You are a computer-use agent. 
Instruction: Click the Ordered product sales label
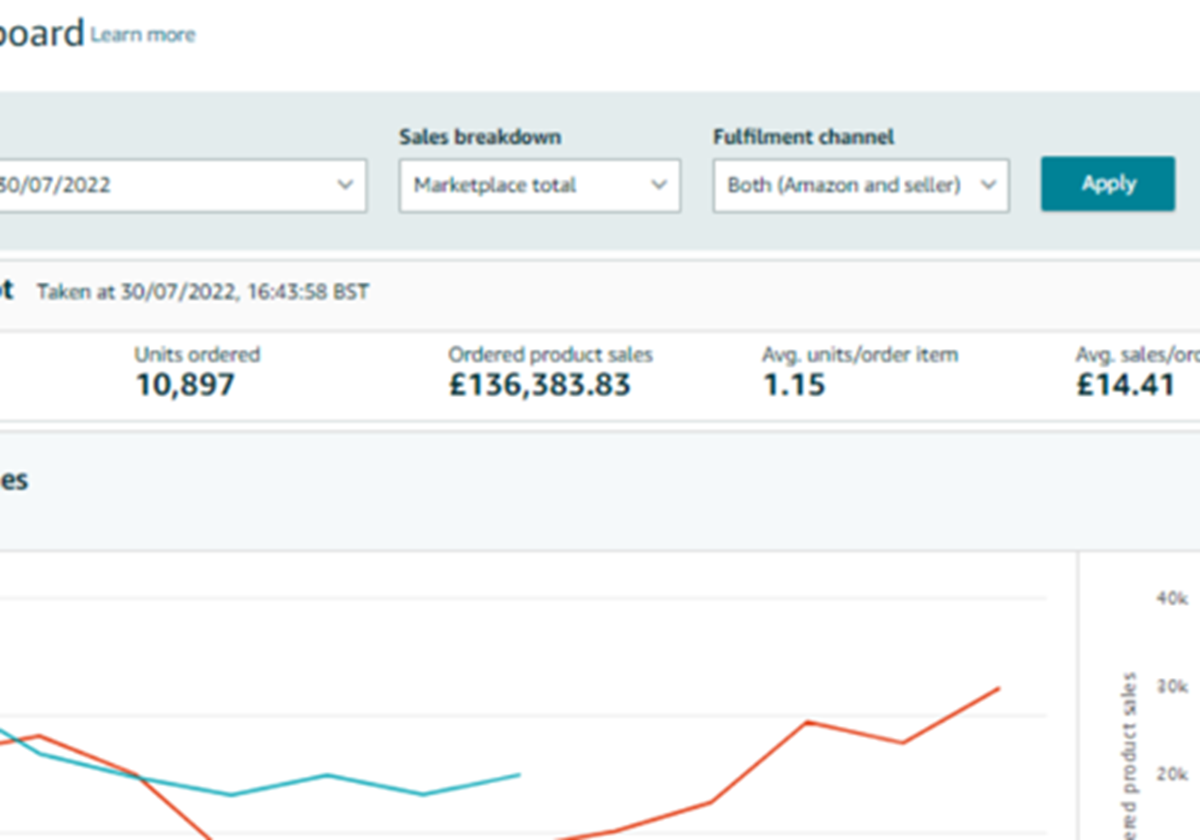(x=550, y=354)
